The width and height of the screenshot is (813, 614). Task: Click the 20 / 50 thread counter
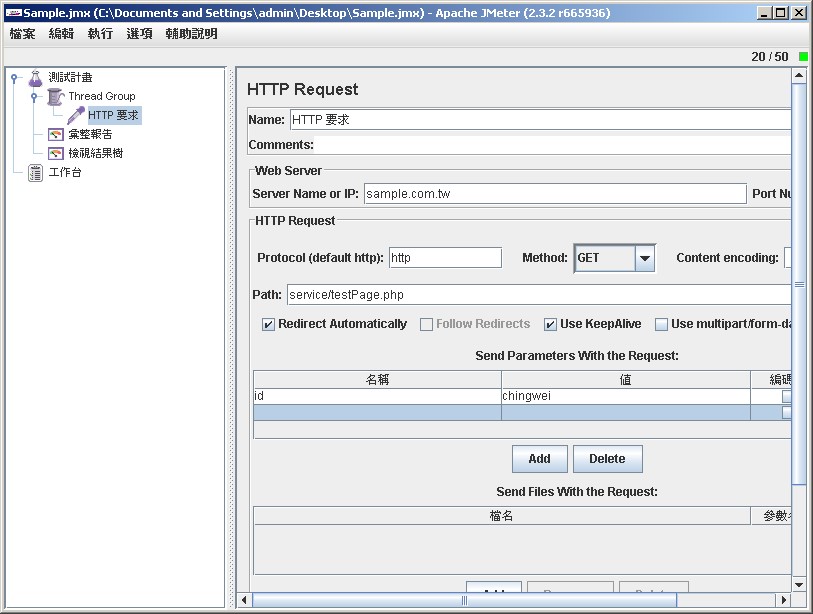[x=770, y=57]
